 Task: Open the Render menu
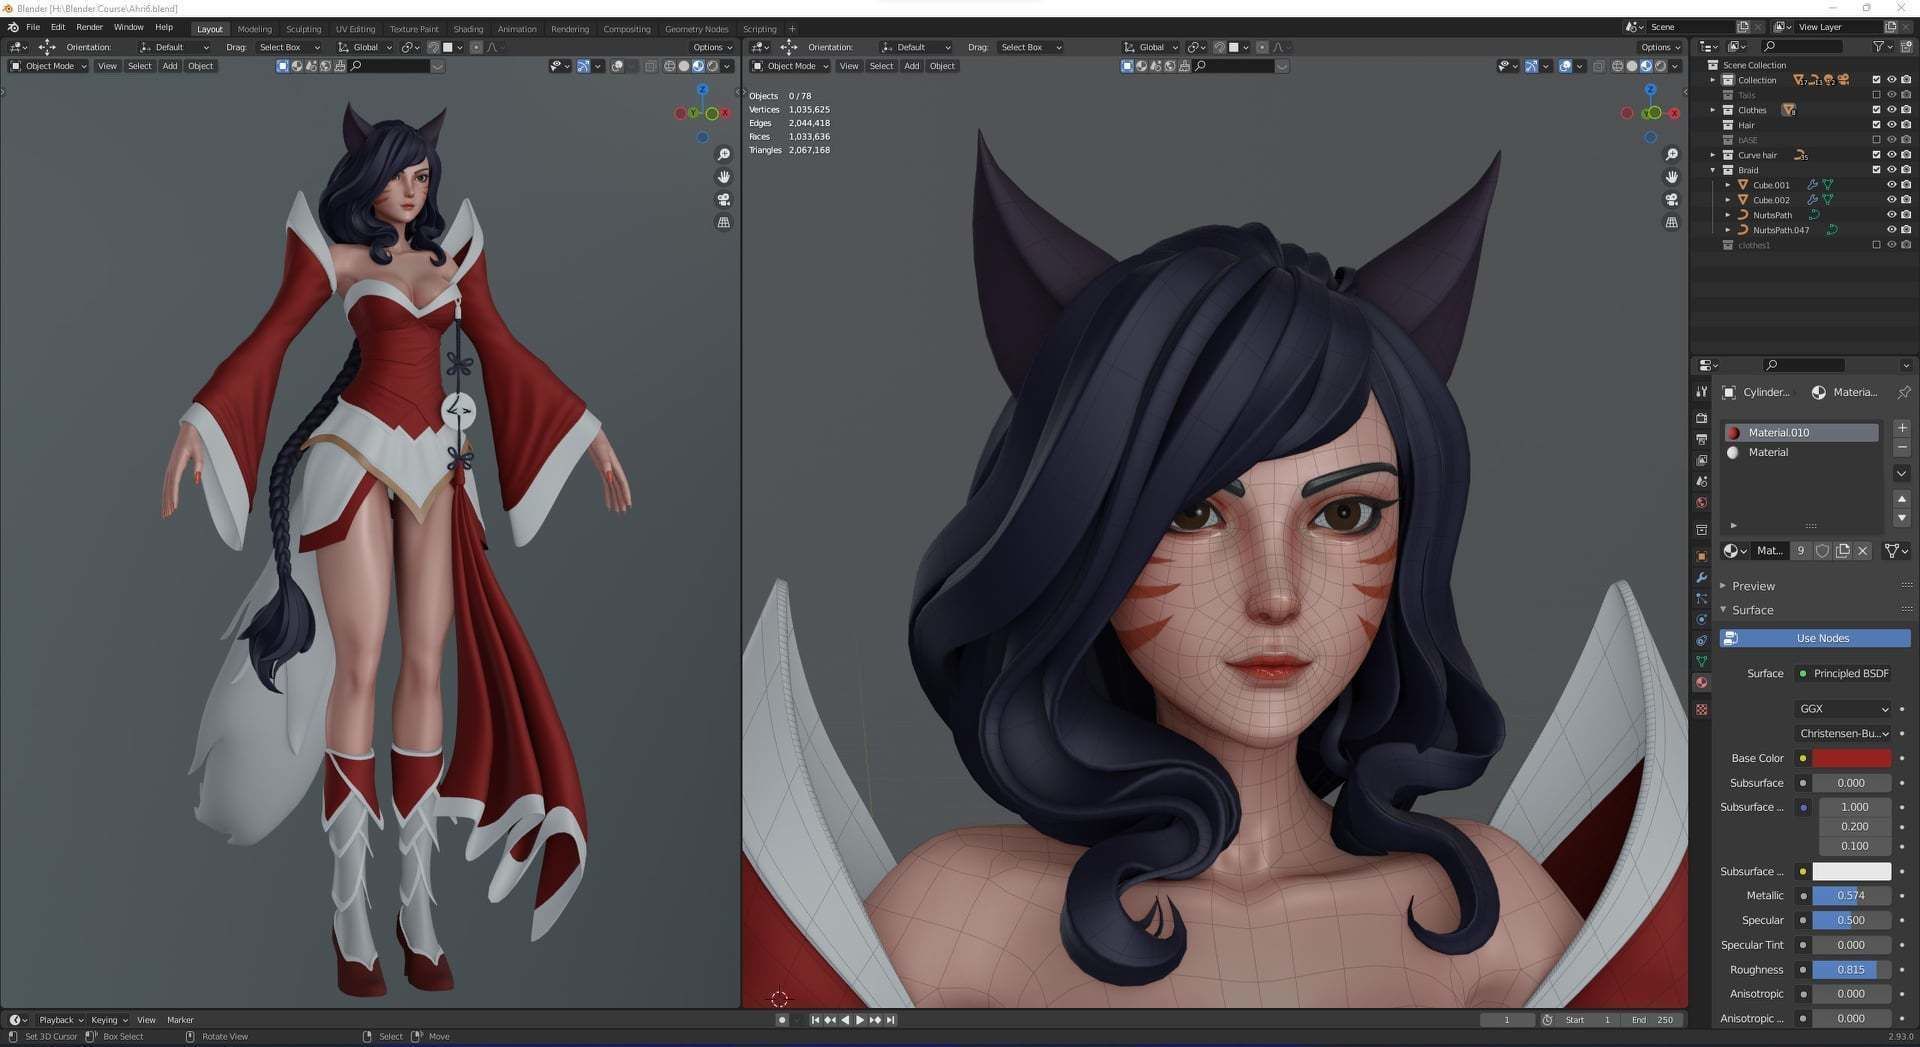point(89,28)
